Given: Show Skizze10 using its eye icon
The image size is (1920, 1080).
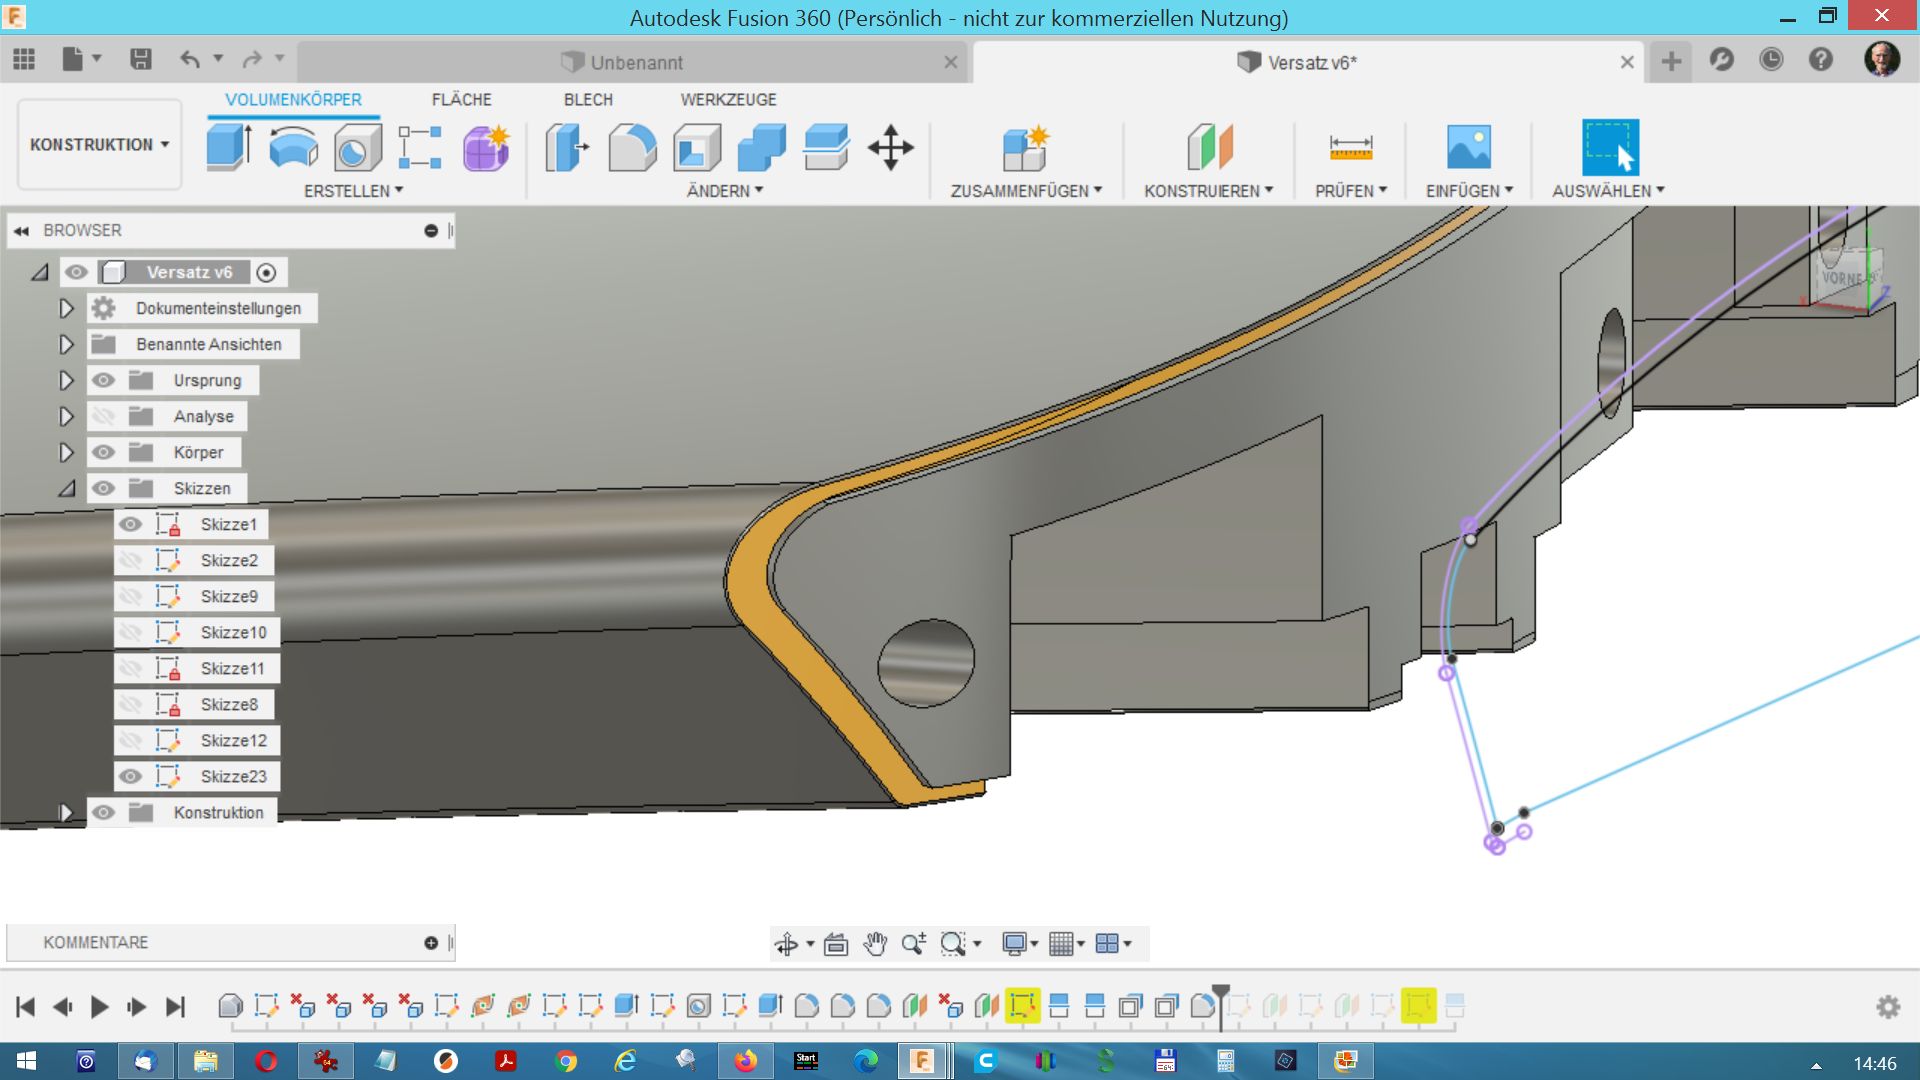Looking at the screenshot, I should (x=130, y=632).
